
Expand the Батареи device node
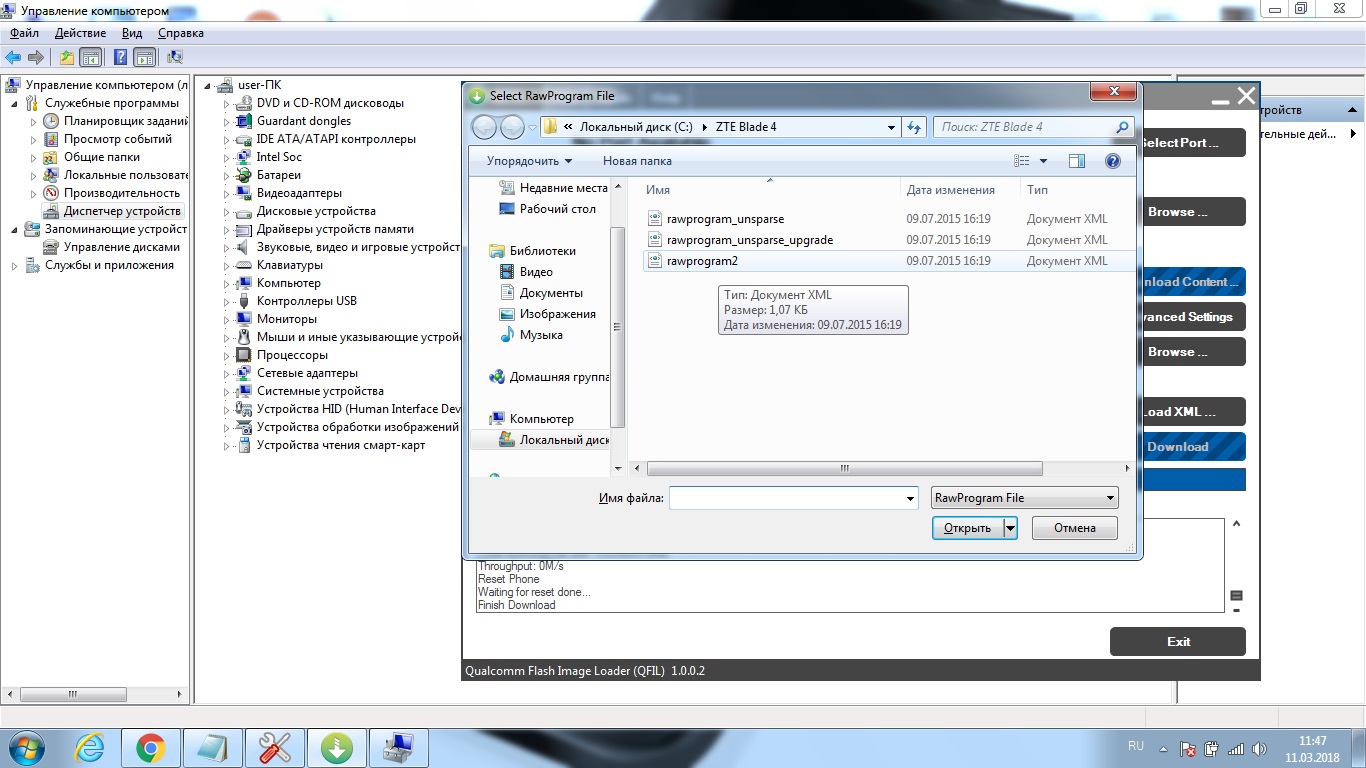(227, 176)
